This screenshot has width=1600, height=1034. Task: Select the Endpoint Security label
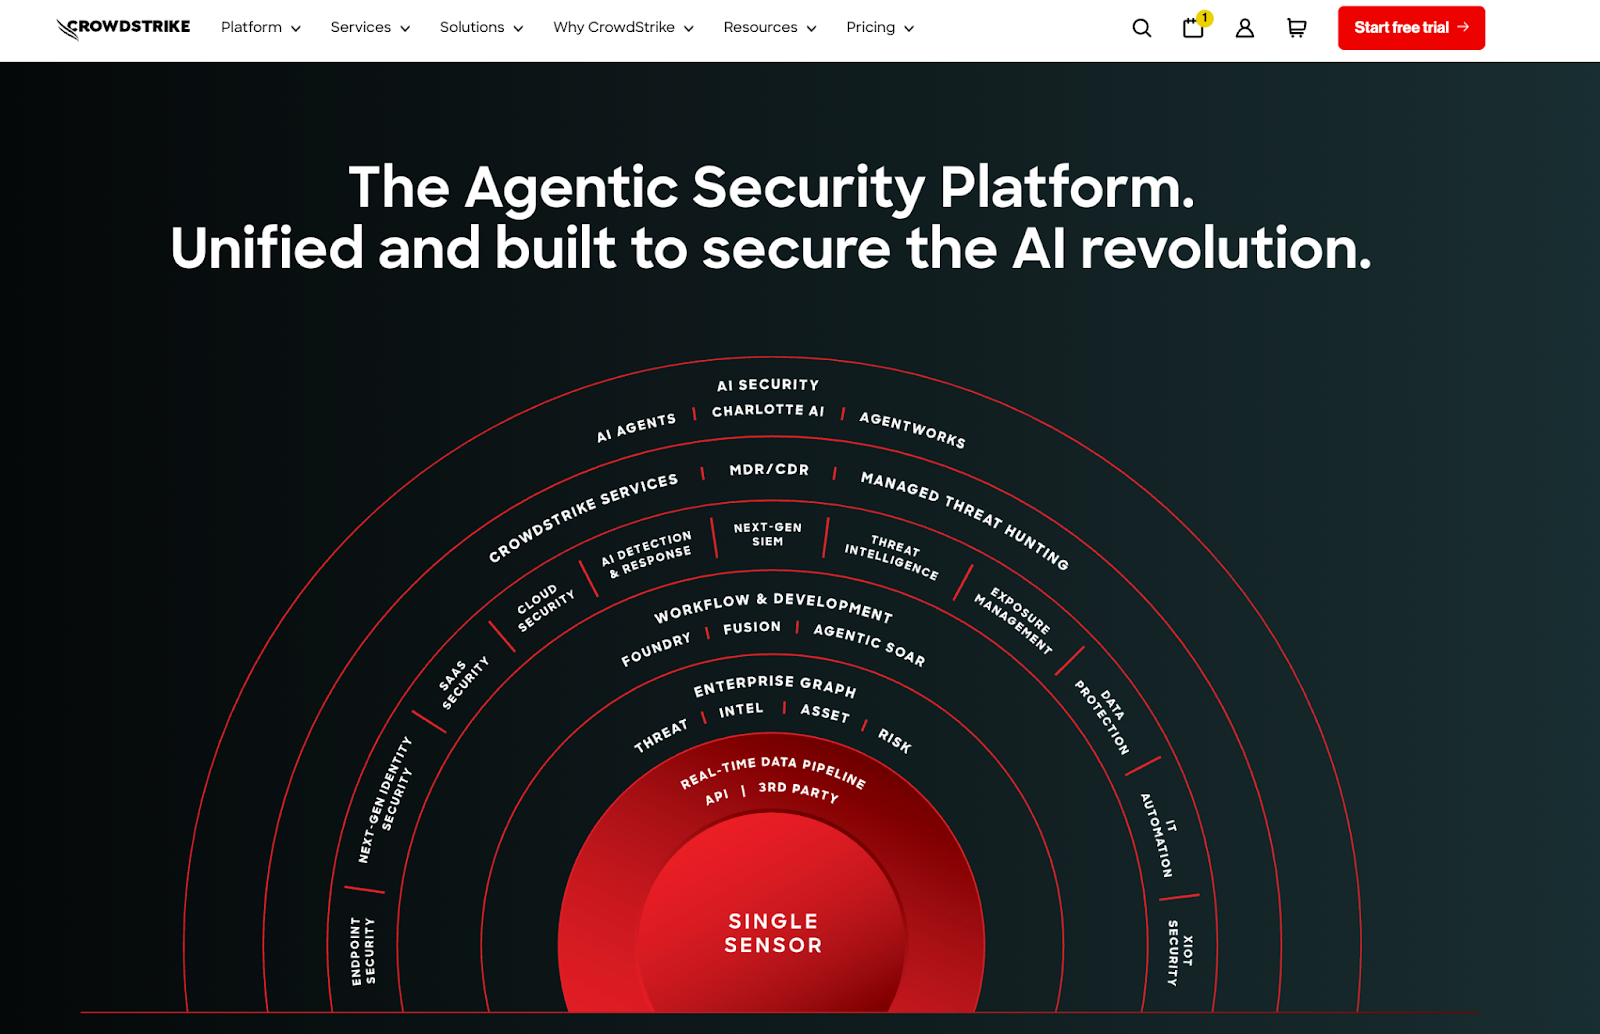point(362,949)
